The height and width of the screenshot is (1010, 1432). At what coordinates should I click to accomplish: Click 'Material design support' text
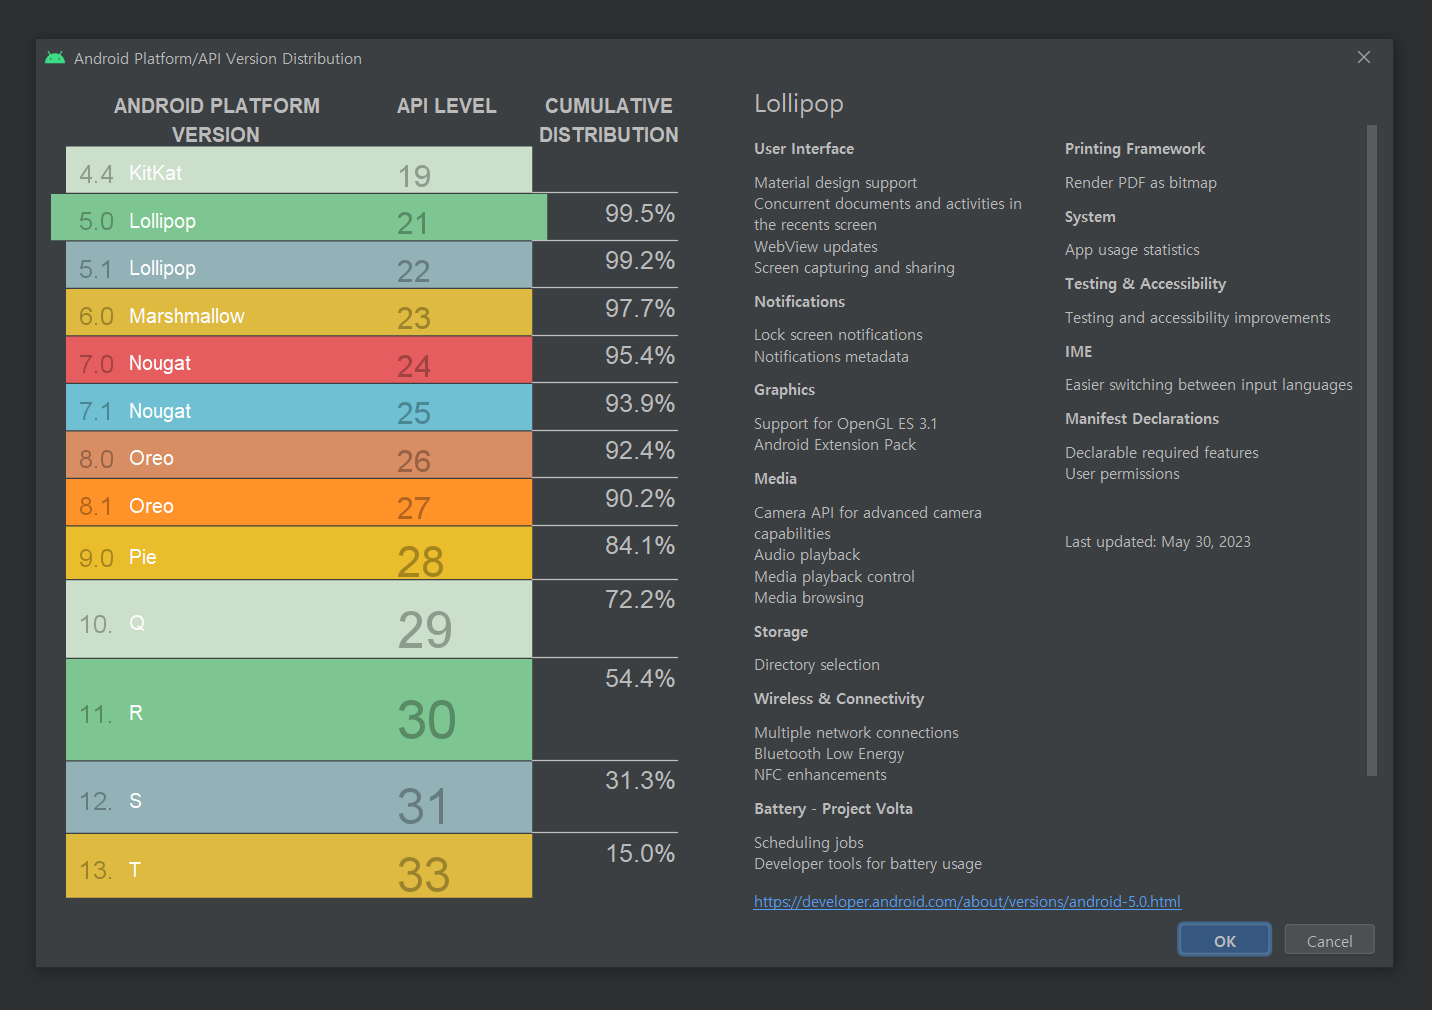[835, 183]
